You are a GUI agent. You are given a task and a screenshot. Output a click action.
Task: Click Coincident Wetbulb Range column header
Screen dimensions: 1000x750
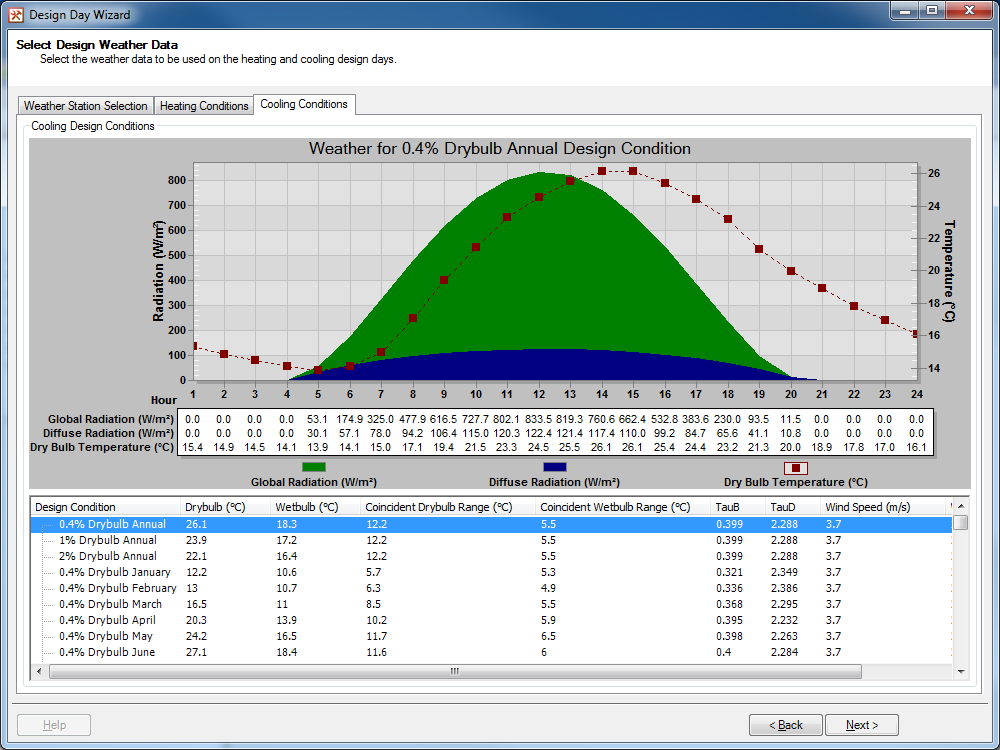pos(623,507)
